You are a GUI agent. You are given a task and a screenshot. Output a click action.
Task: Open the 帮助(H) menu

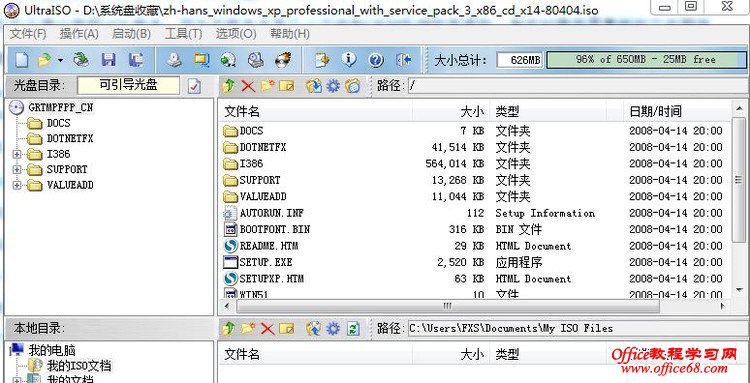coord(290,34)
